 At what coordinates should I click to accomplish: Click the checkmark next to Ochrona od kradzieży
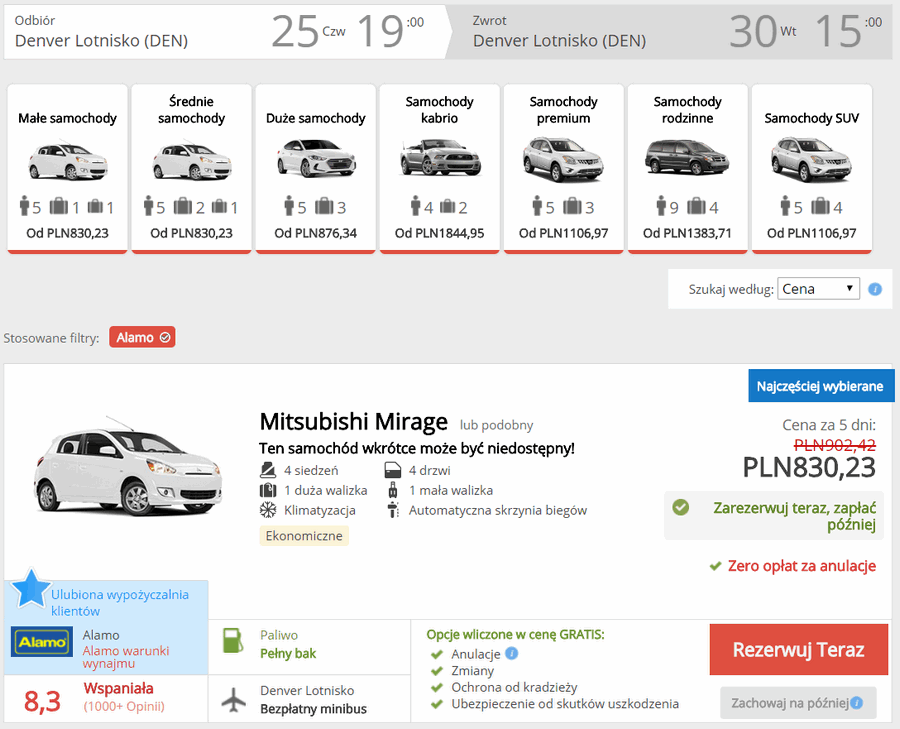(x=437, y=687)
